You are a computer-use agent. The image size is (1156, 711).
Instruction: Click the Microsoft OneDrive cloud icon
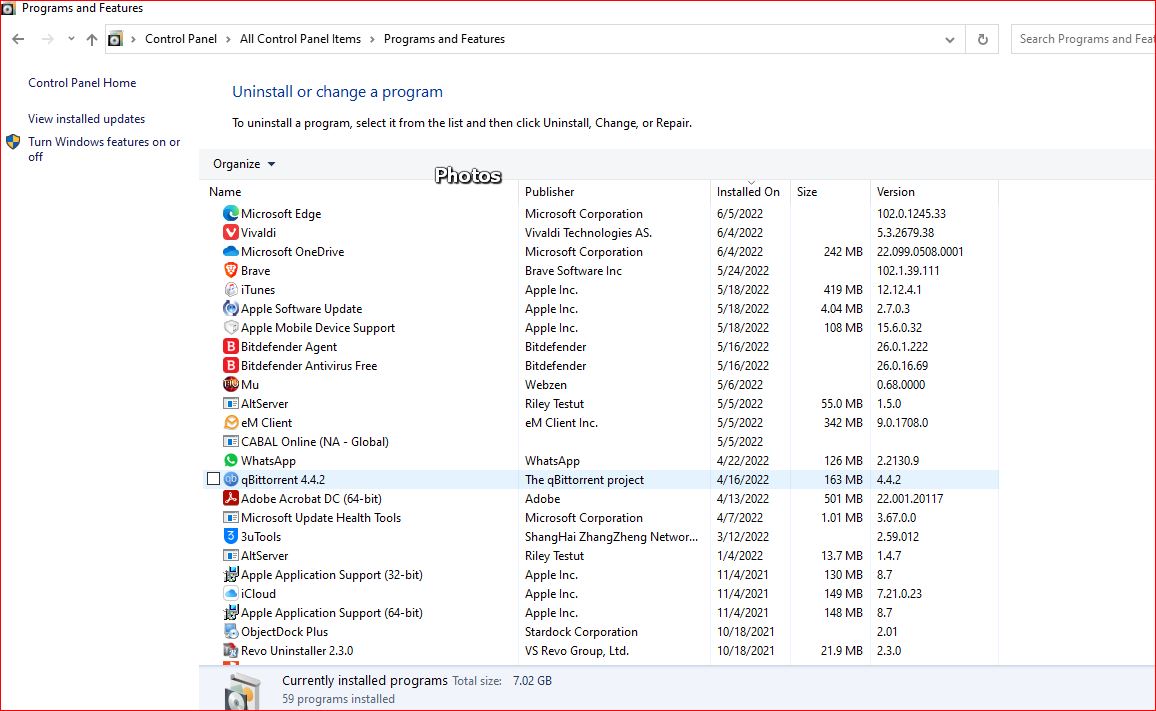pos(231,252)
